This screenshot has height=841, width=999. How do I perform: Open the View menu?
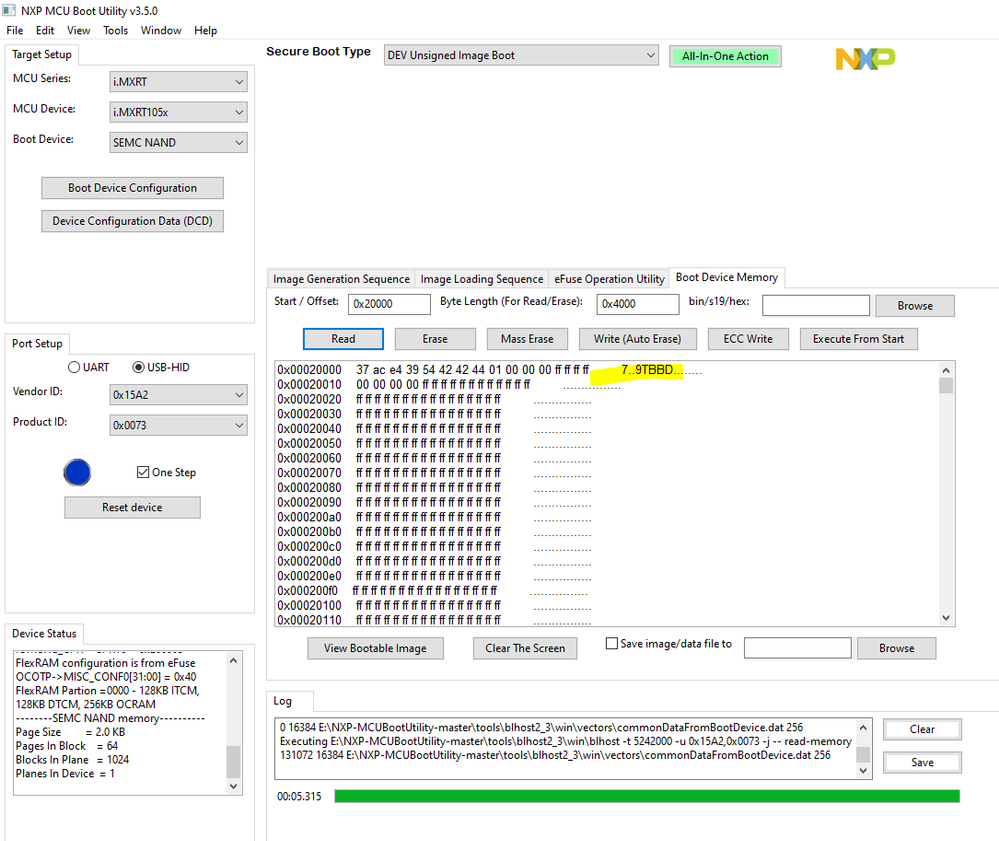79,31
